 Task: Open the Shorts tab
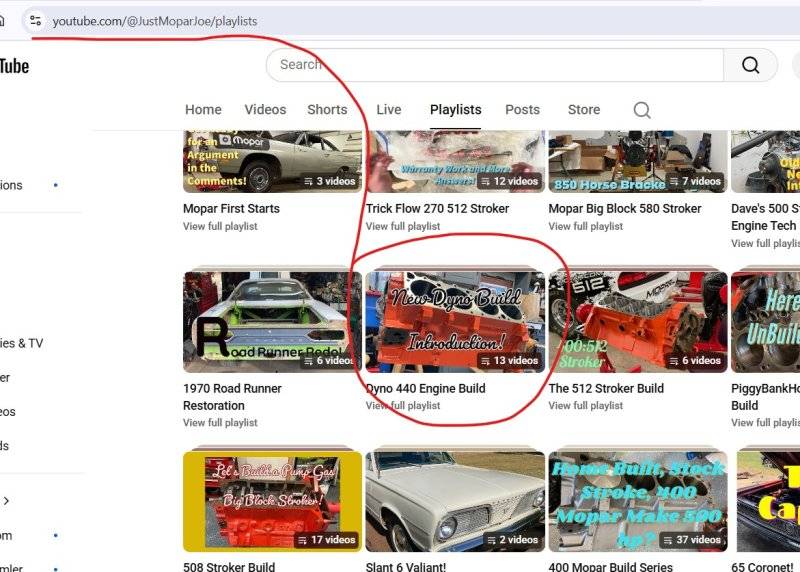pos(327,110)
